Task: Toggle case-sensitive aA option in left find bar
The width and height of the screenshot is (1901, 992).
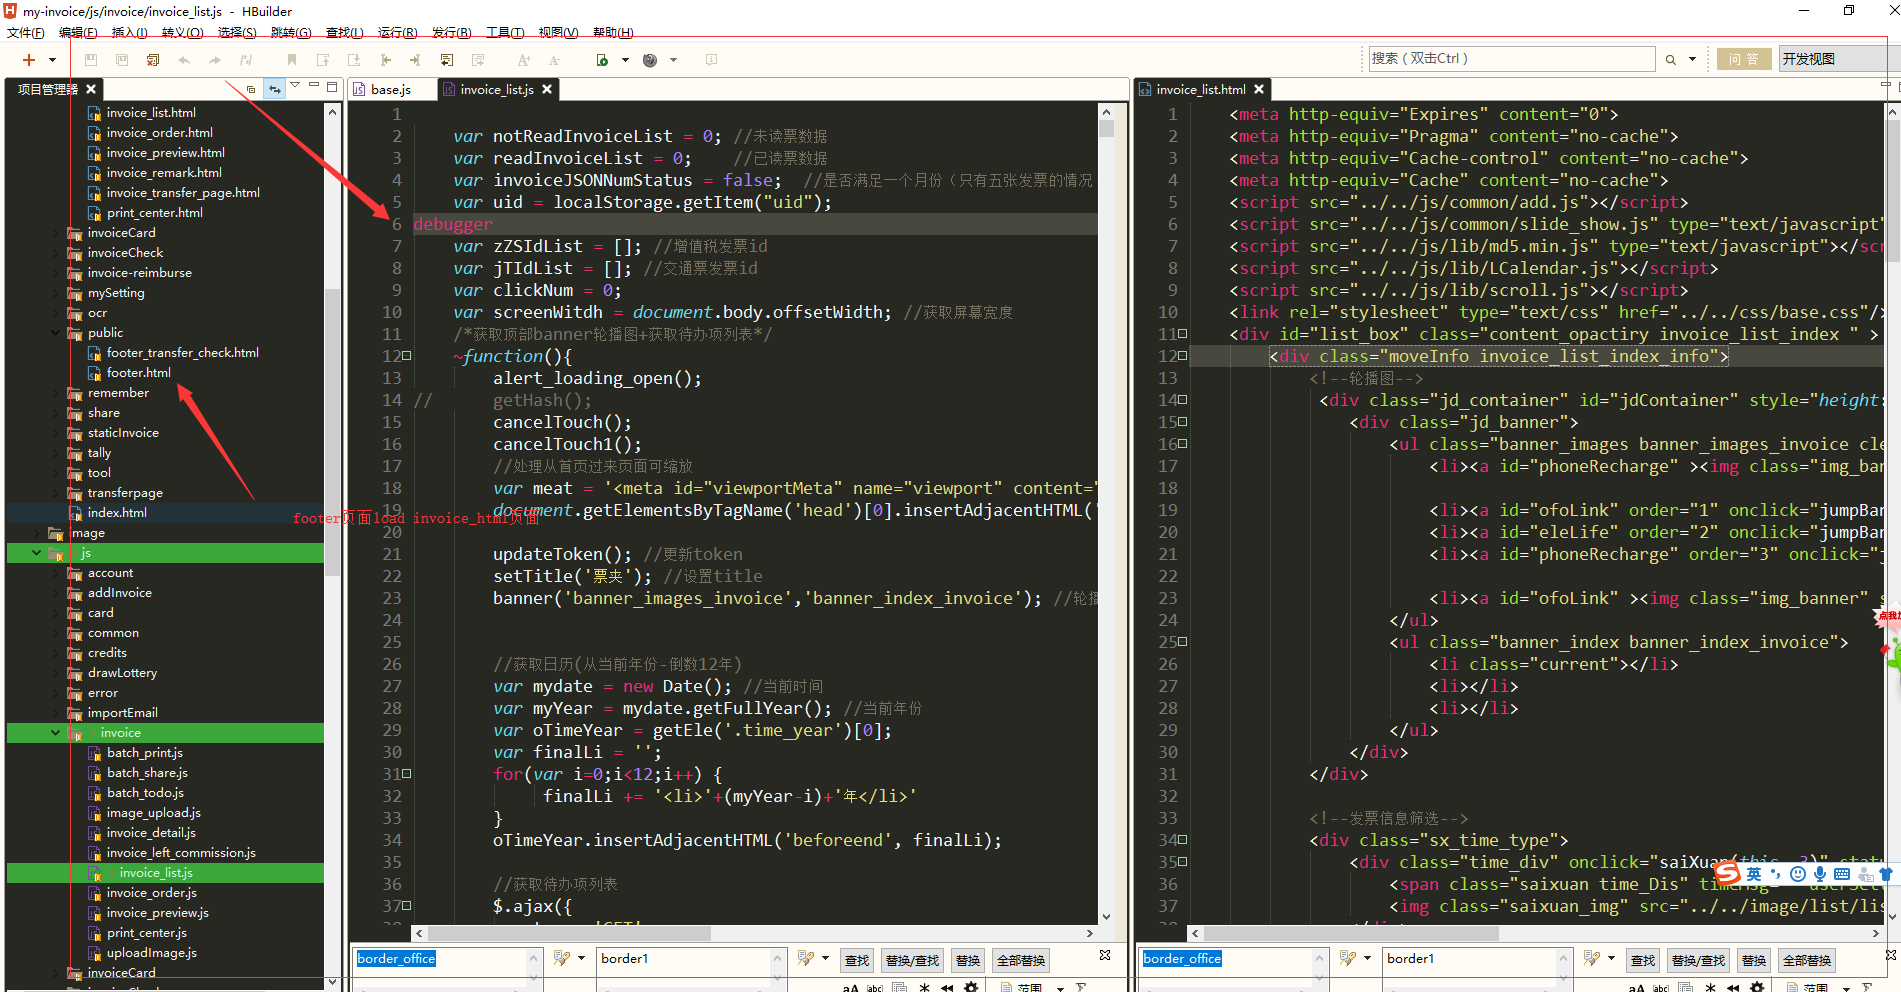Action: (851, 987)
